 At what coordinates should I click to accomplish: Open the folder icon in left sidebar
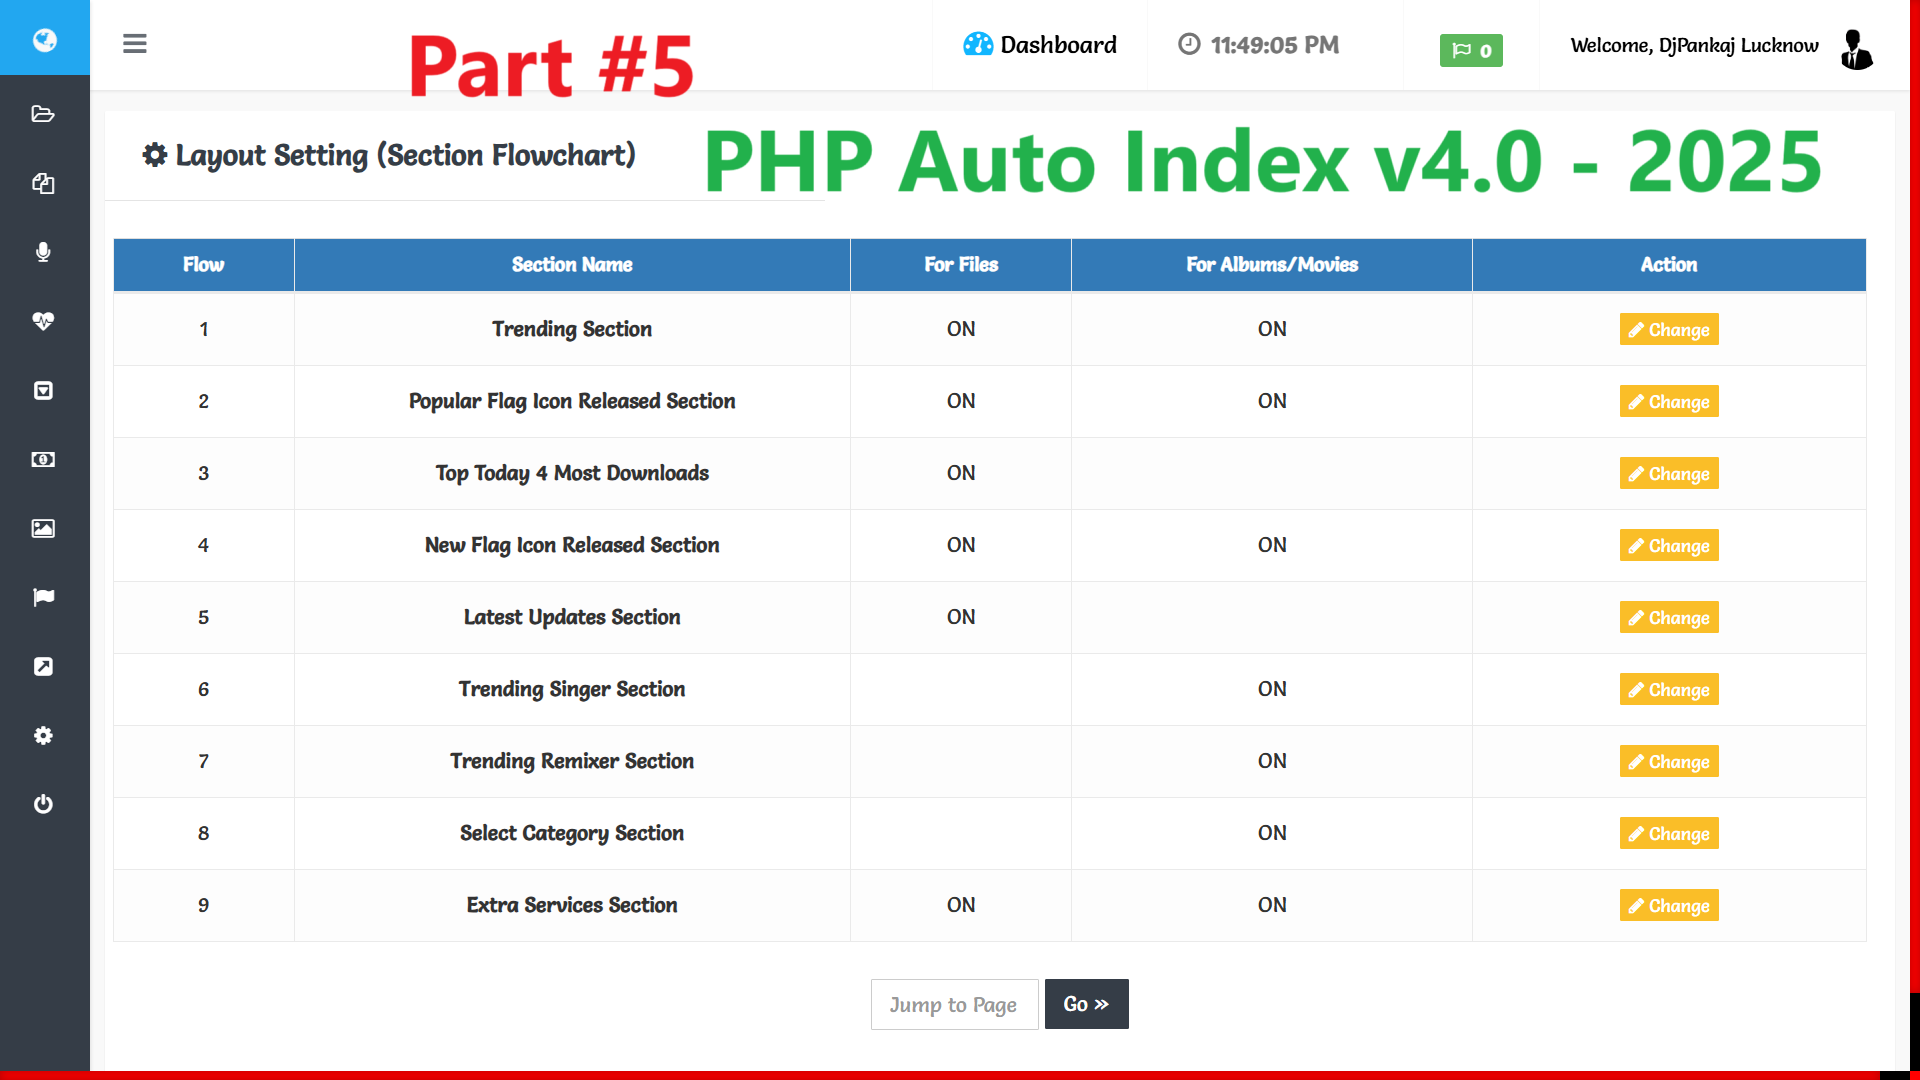pyautogui.click(x=45, y=113)
